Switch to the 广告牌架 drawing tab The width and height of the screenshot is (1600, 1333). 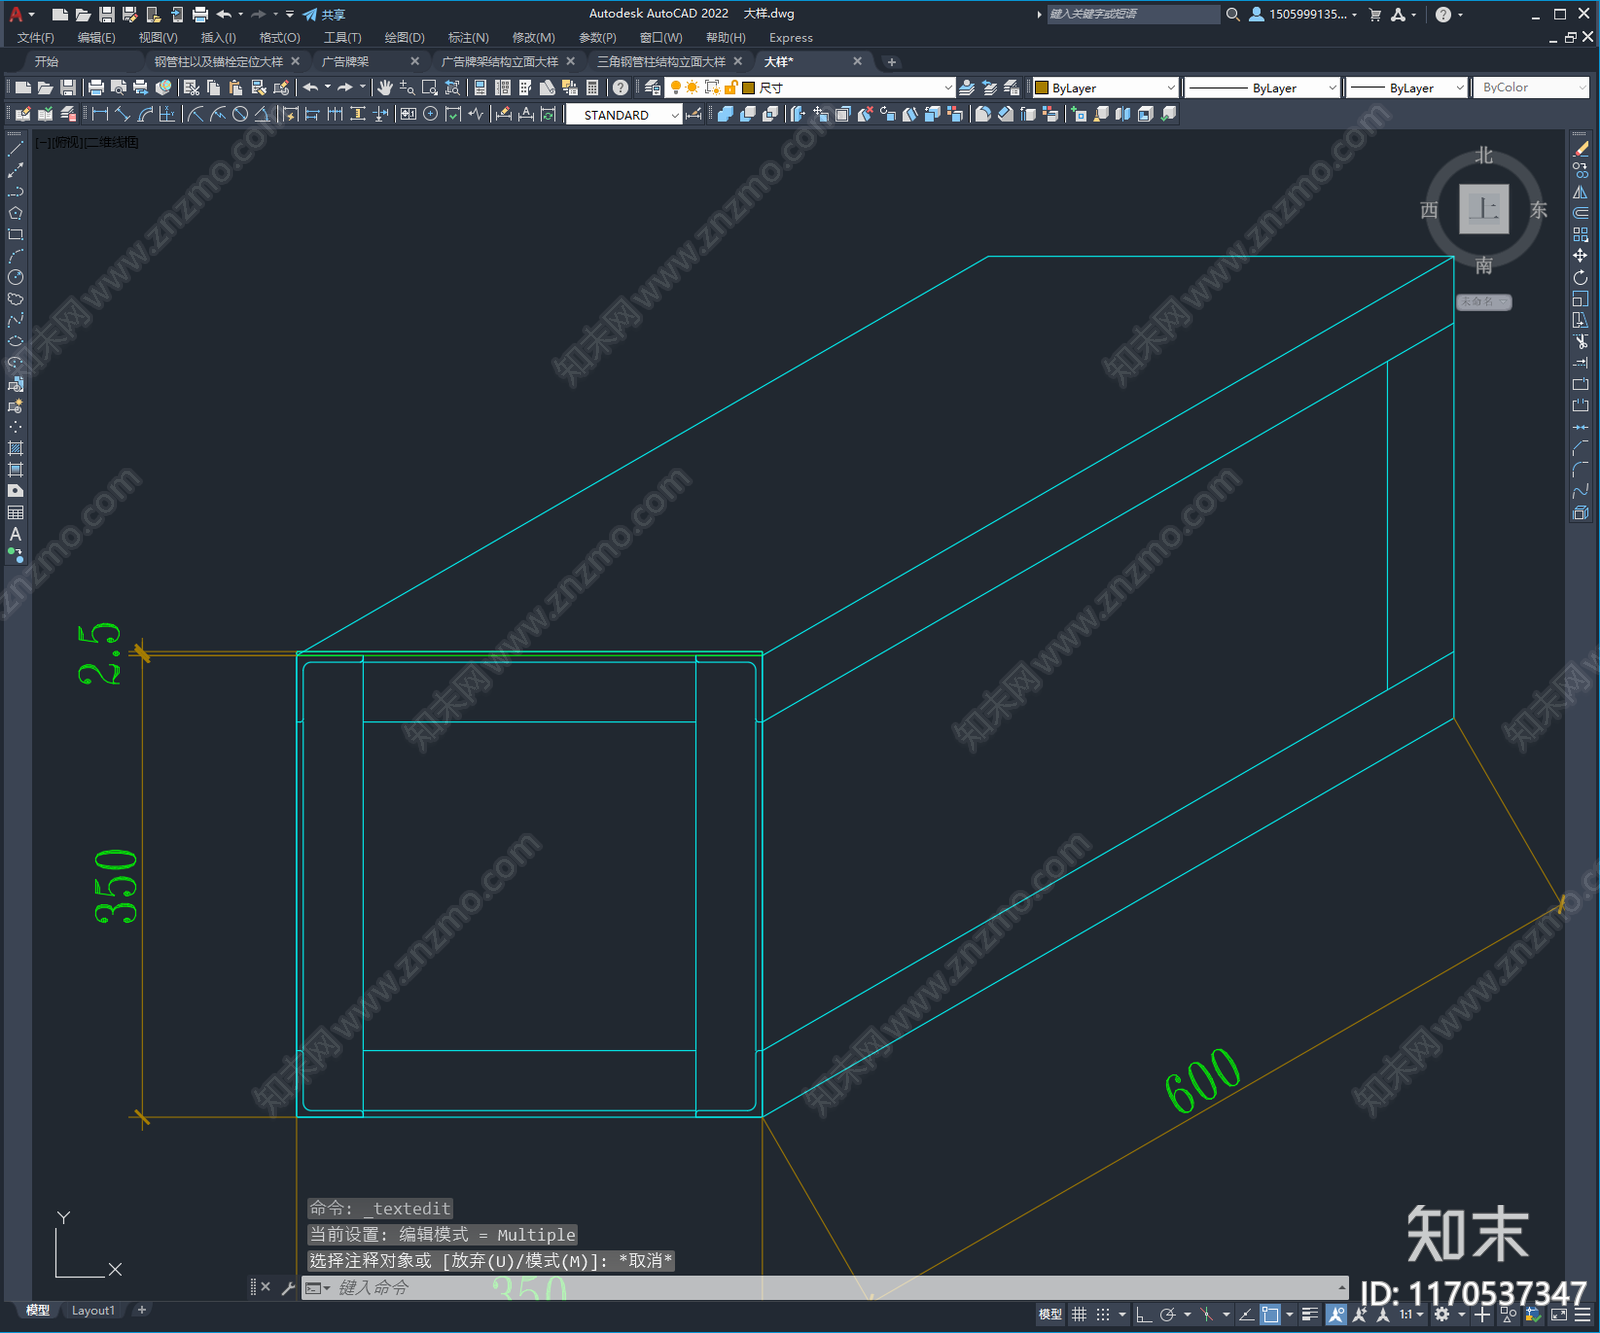tap(345, 62)
